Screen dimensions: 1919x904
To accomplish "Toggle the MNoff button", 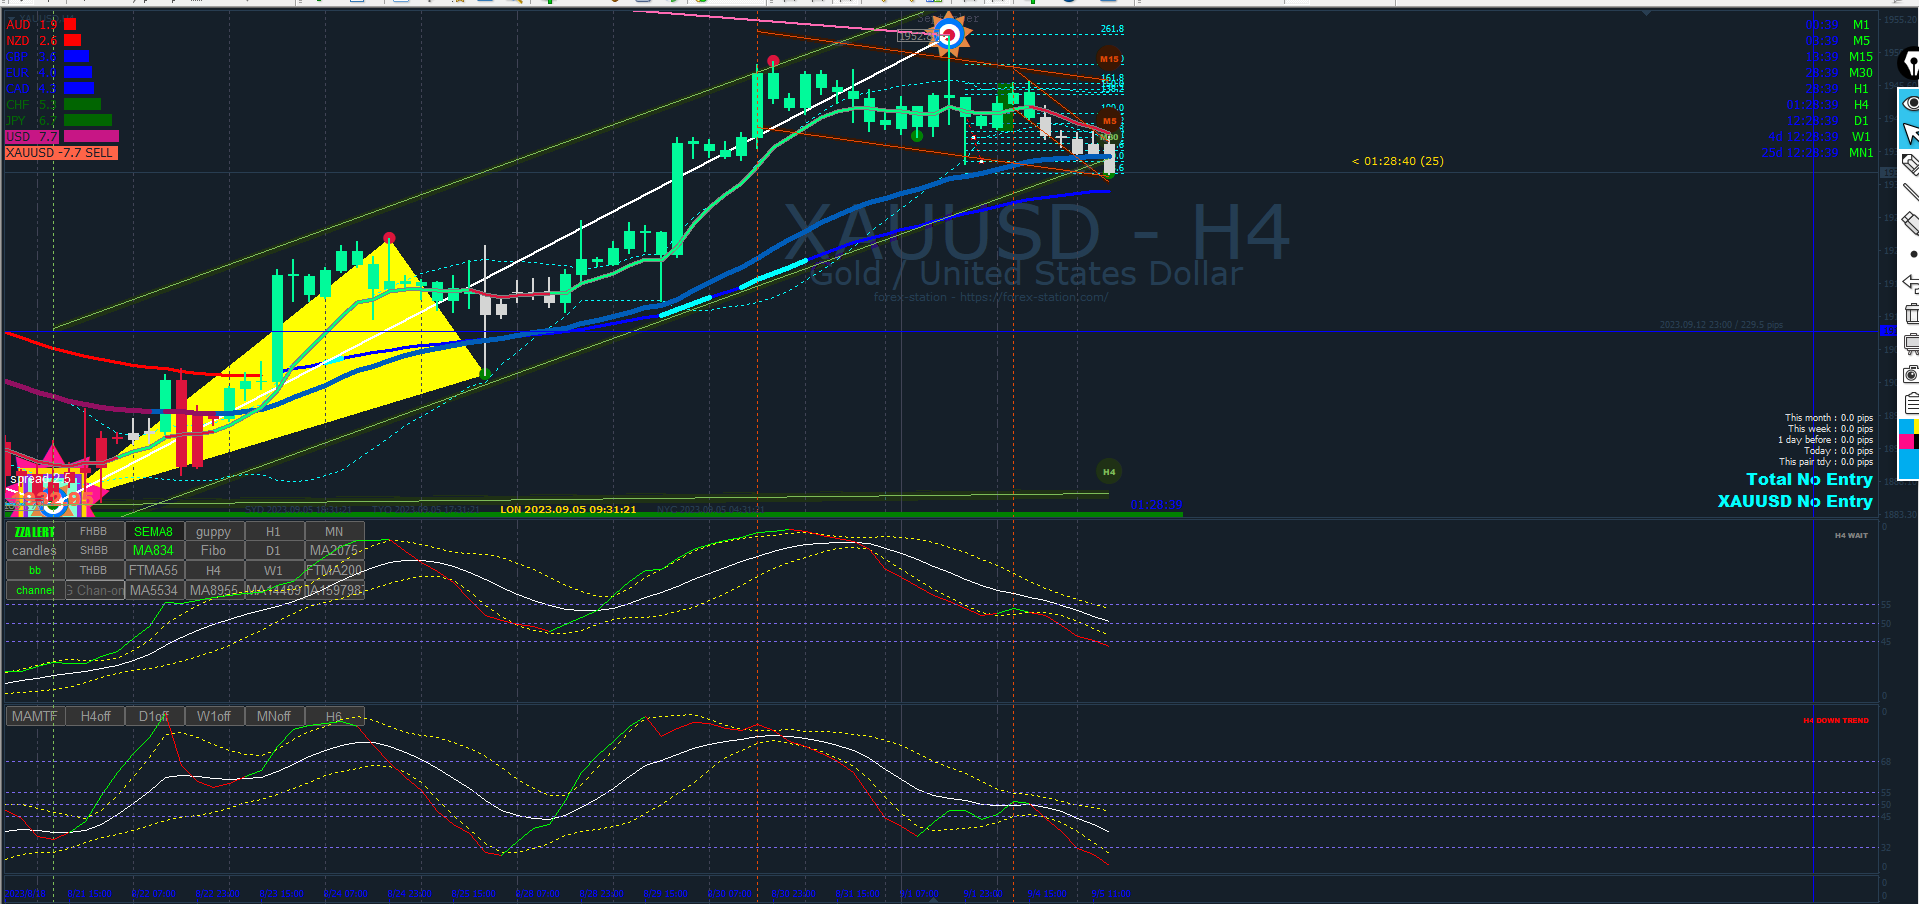I will click(274, 716).
